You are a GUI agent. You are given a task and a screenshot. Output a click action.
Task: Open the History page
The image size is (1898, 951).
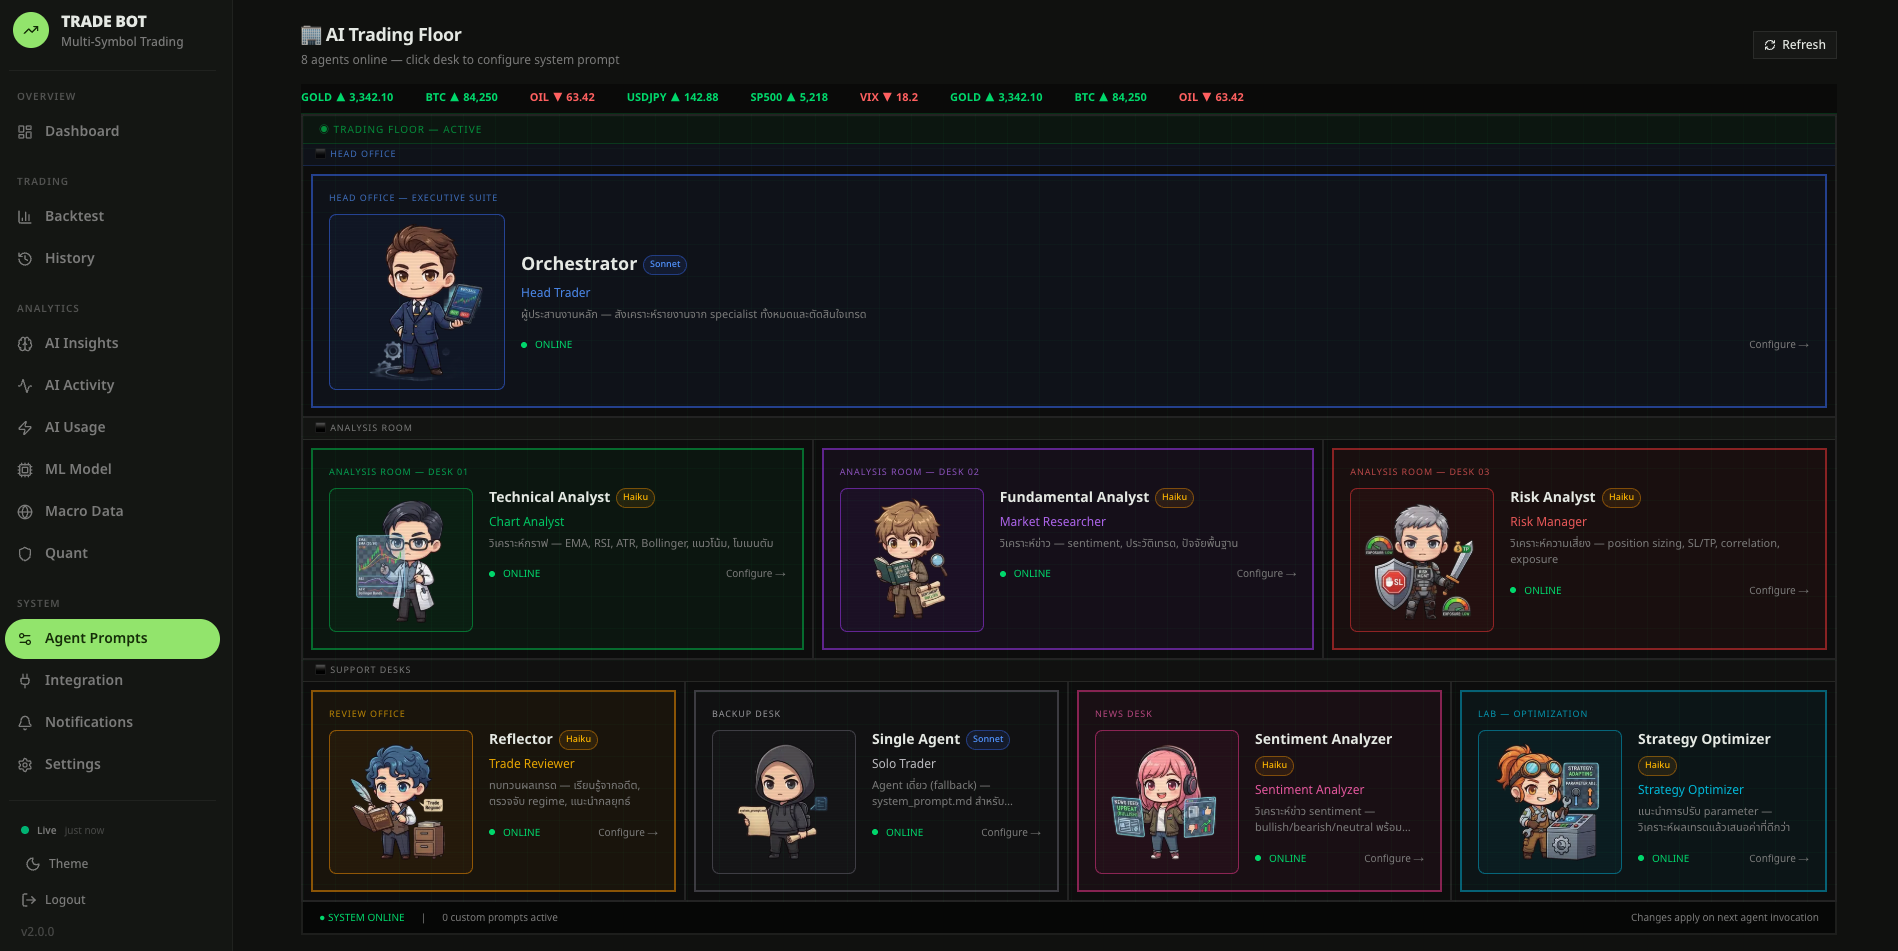(112, 259)
